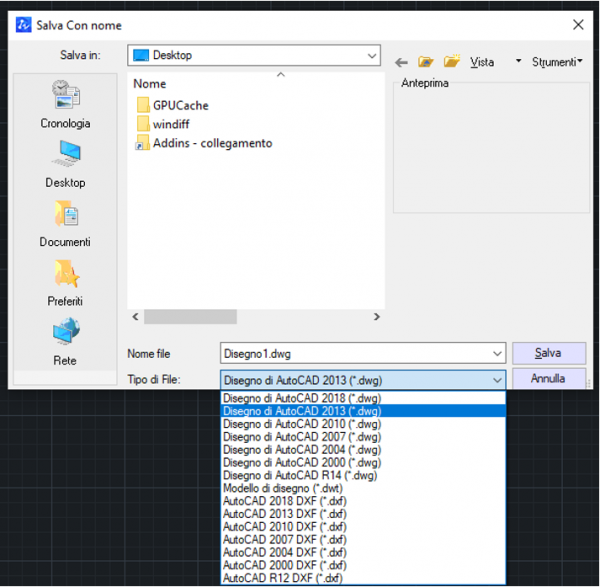
Task: Select the windiff folder
Action: point(163,124)
